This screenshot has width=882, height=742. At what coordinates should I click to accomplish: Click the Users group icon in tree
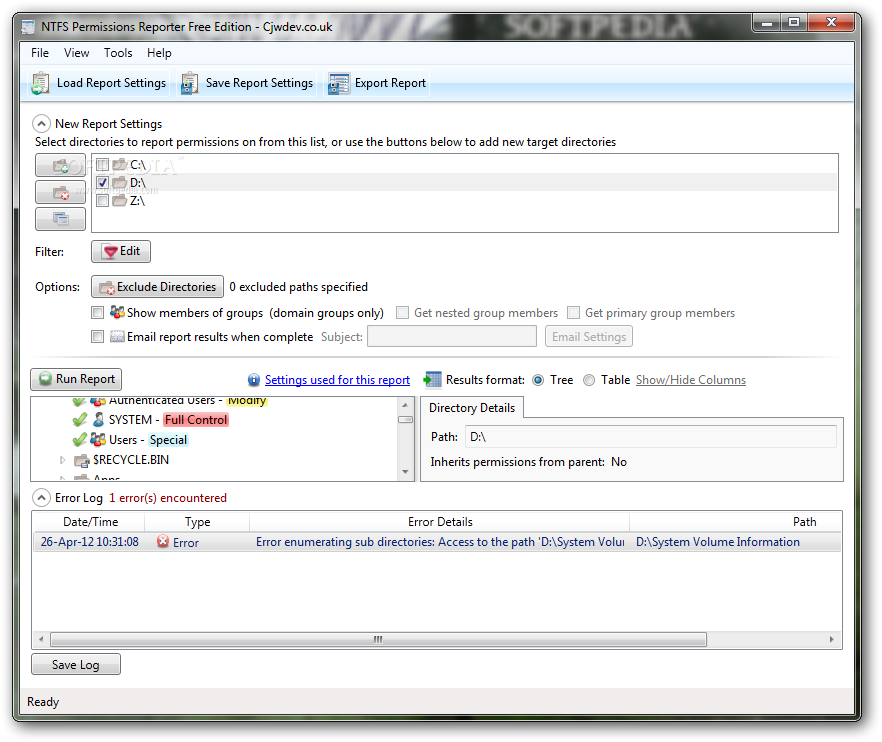point(98,439)
